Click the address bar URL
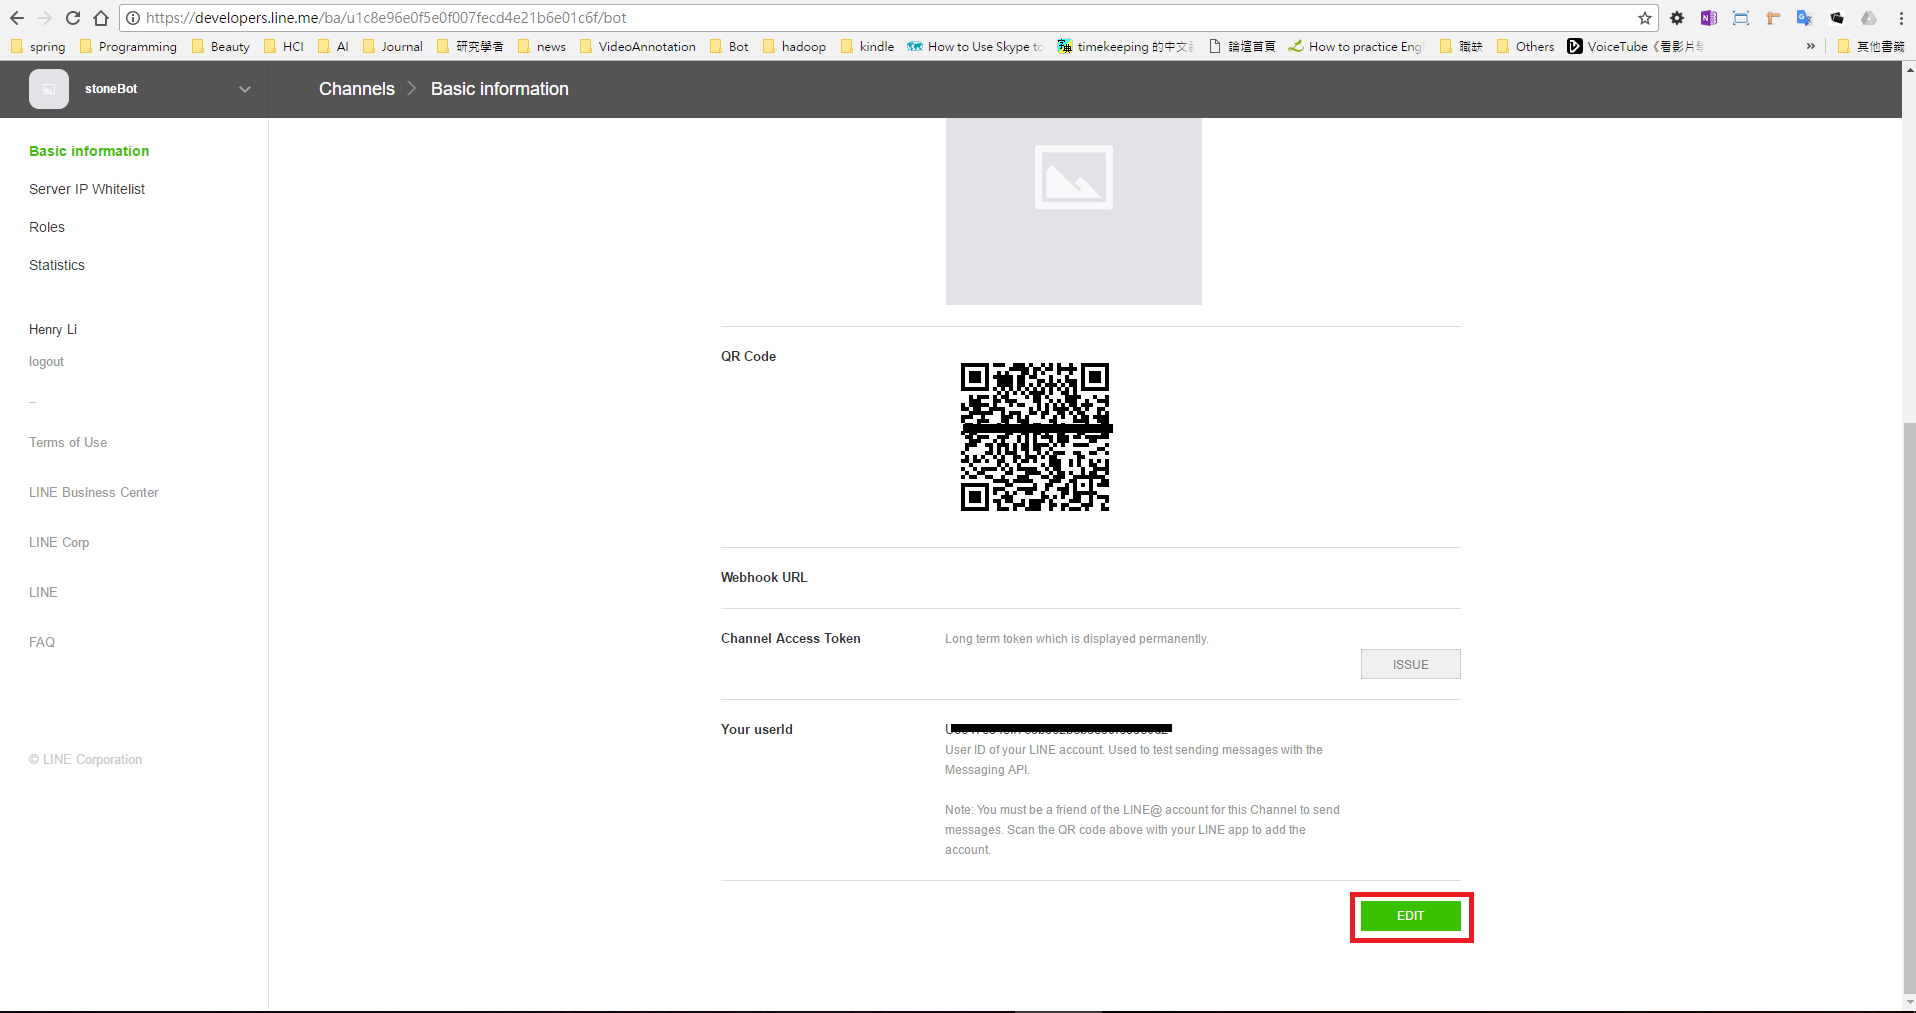 (x=386, y=18)
